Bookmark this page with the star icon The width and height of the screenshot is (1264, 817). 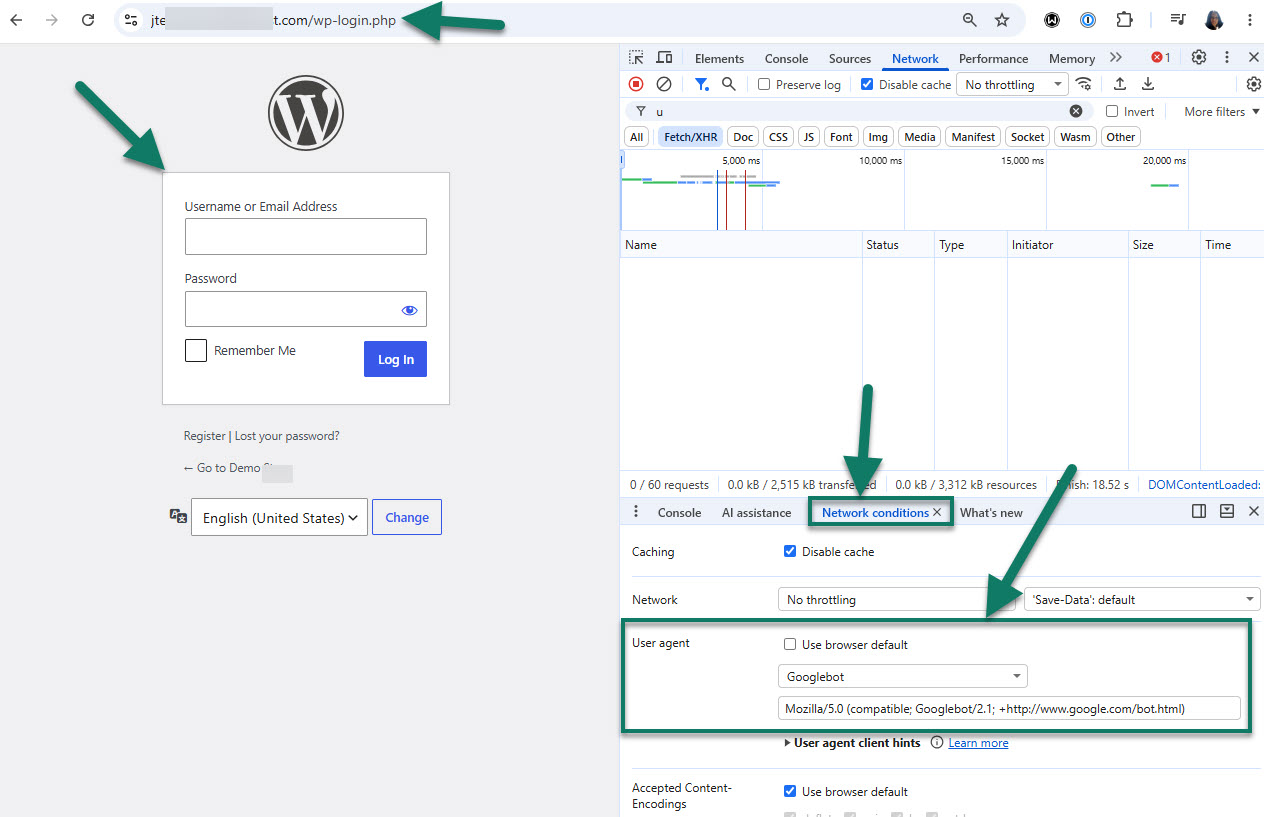pos(1002,20)
